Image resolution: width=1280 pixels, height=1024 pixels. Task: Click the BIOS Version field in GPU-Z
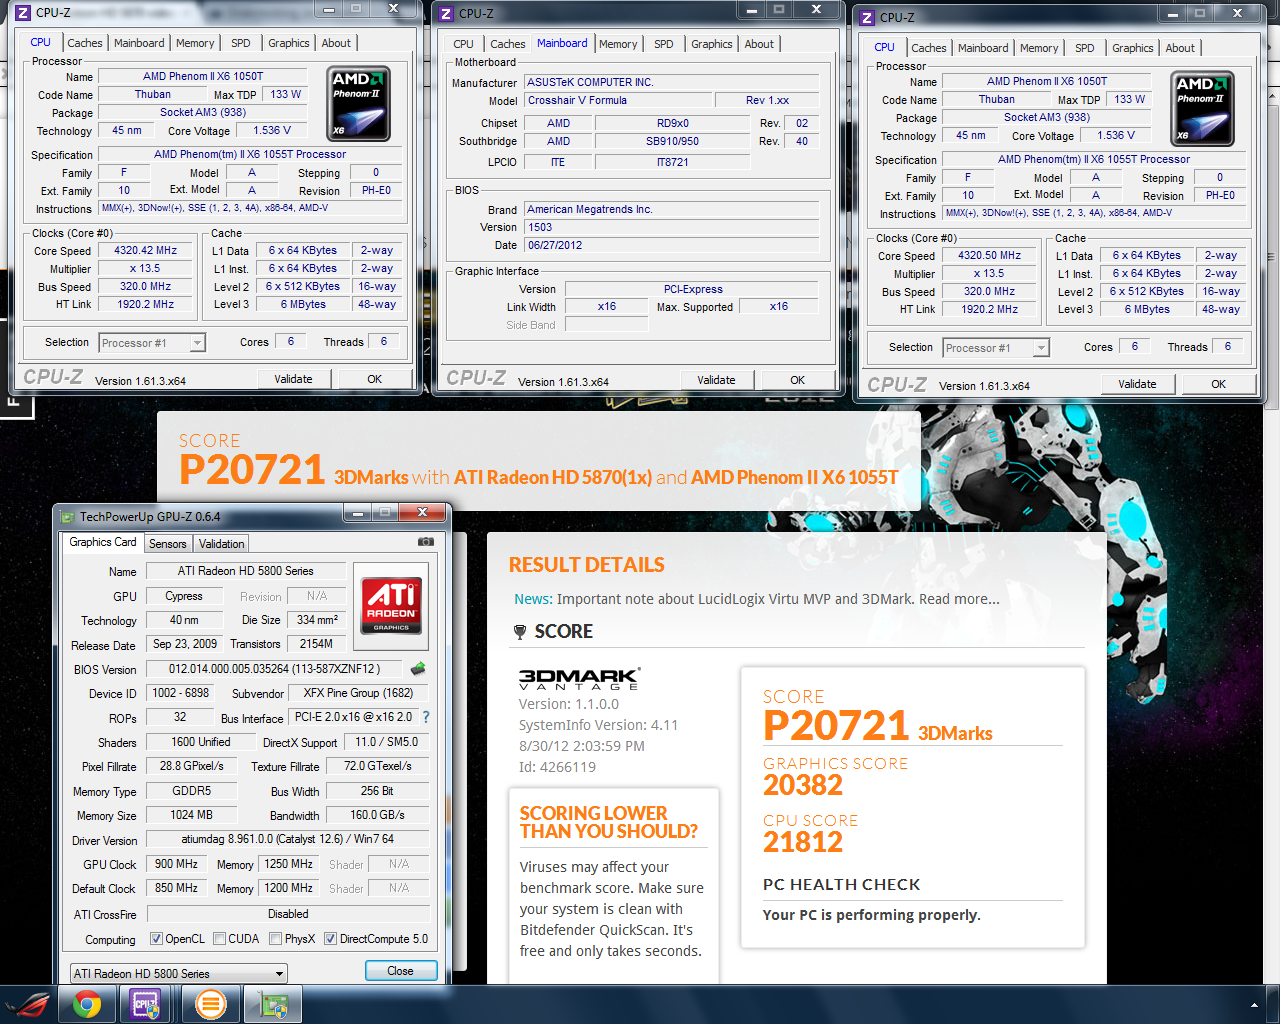[275, 669]
